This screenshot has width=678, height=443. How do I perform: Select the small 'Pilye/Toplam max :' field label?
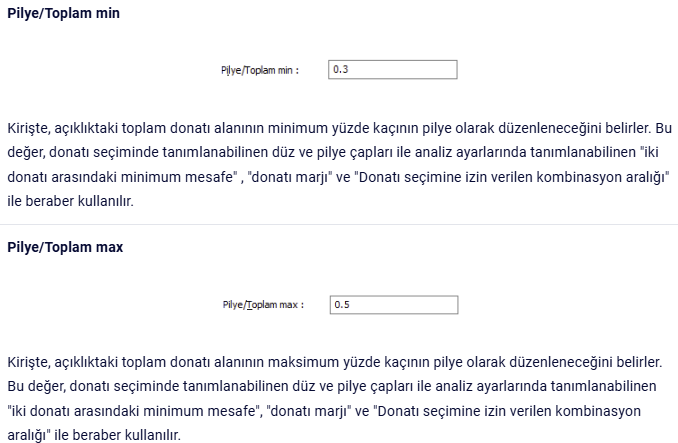(x=263, y=305)
